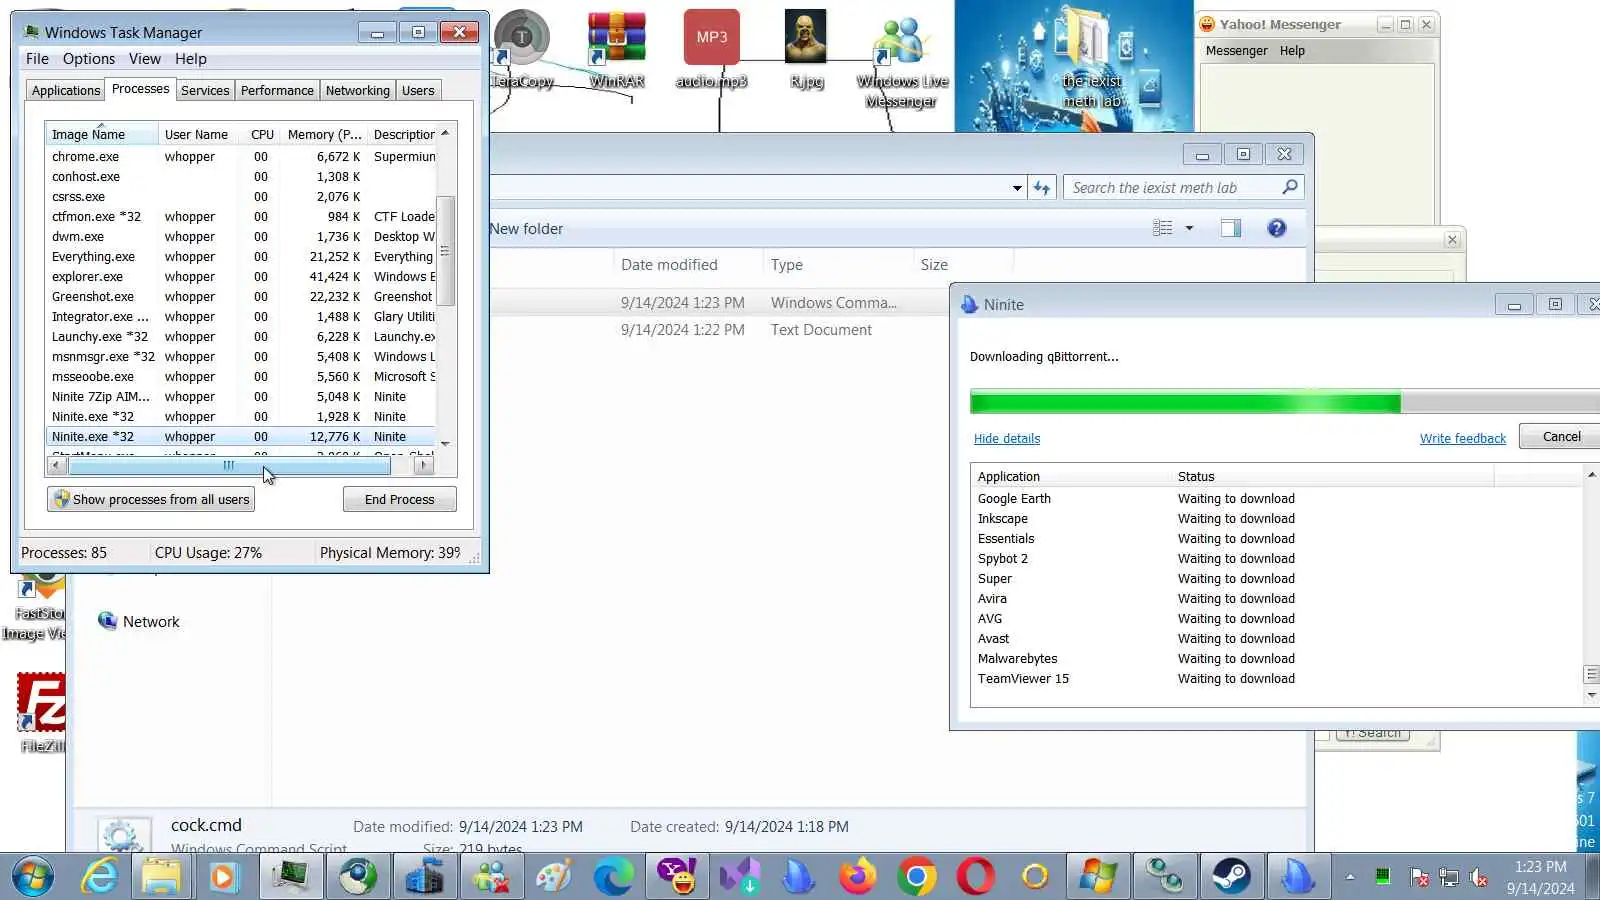Open Task Manager Options menu
Image resolution: width=1600 pixels, height=900 pixels.
[89, 59]
